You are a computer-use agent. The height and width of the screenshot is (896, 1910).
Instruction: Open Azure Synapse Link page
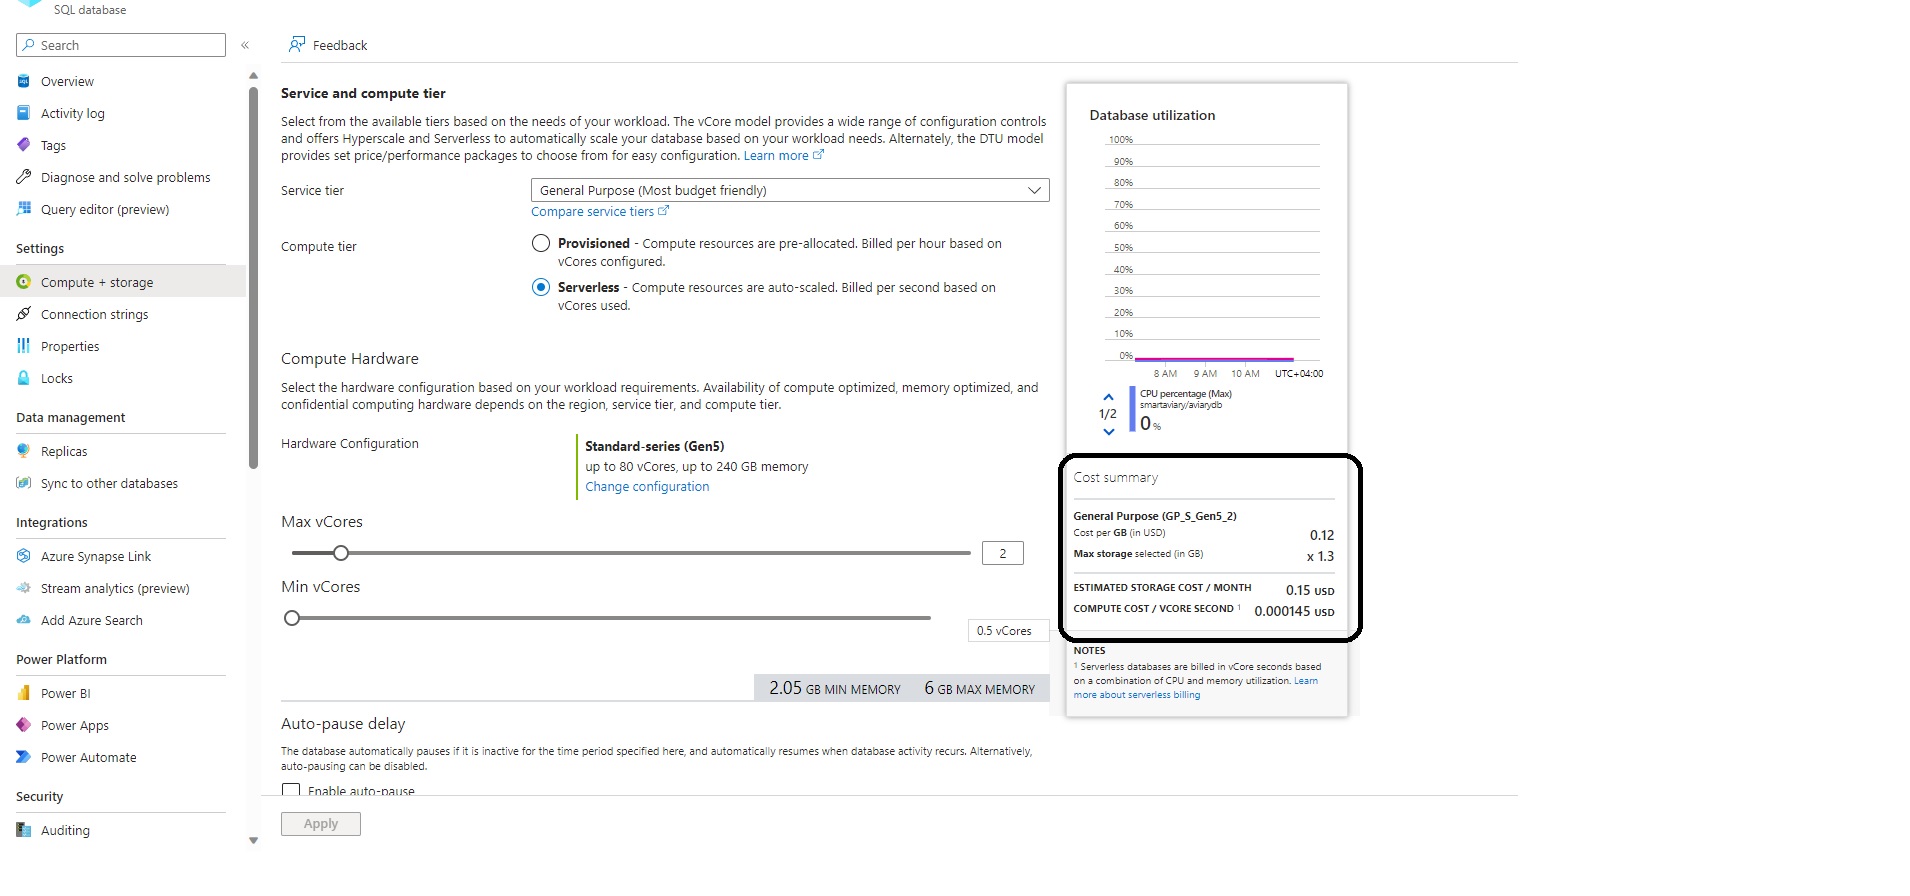tap(96, 556)
